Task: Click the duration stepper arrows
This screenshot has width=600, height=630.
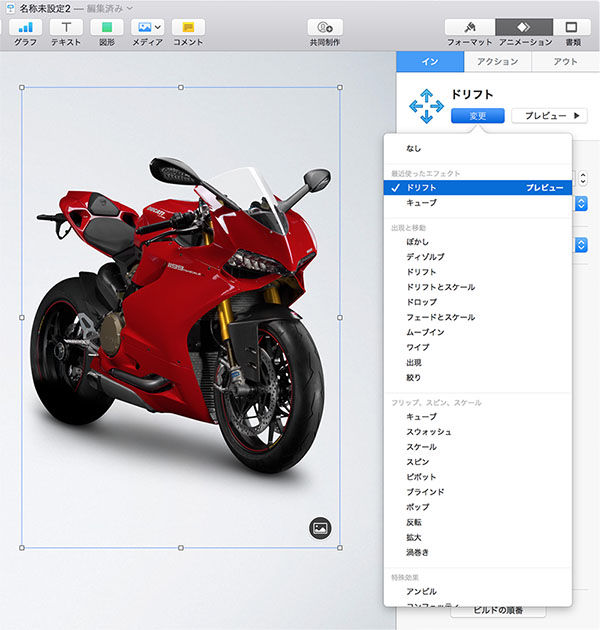Action: point(583,178)
